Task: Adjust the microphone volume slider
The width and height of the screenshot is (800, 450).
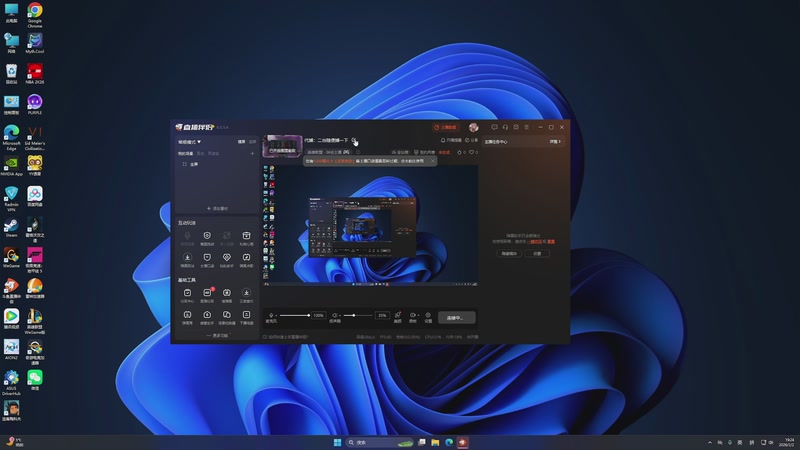Action: (294, 315)
